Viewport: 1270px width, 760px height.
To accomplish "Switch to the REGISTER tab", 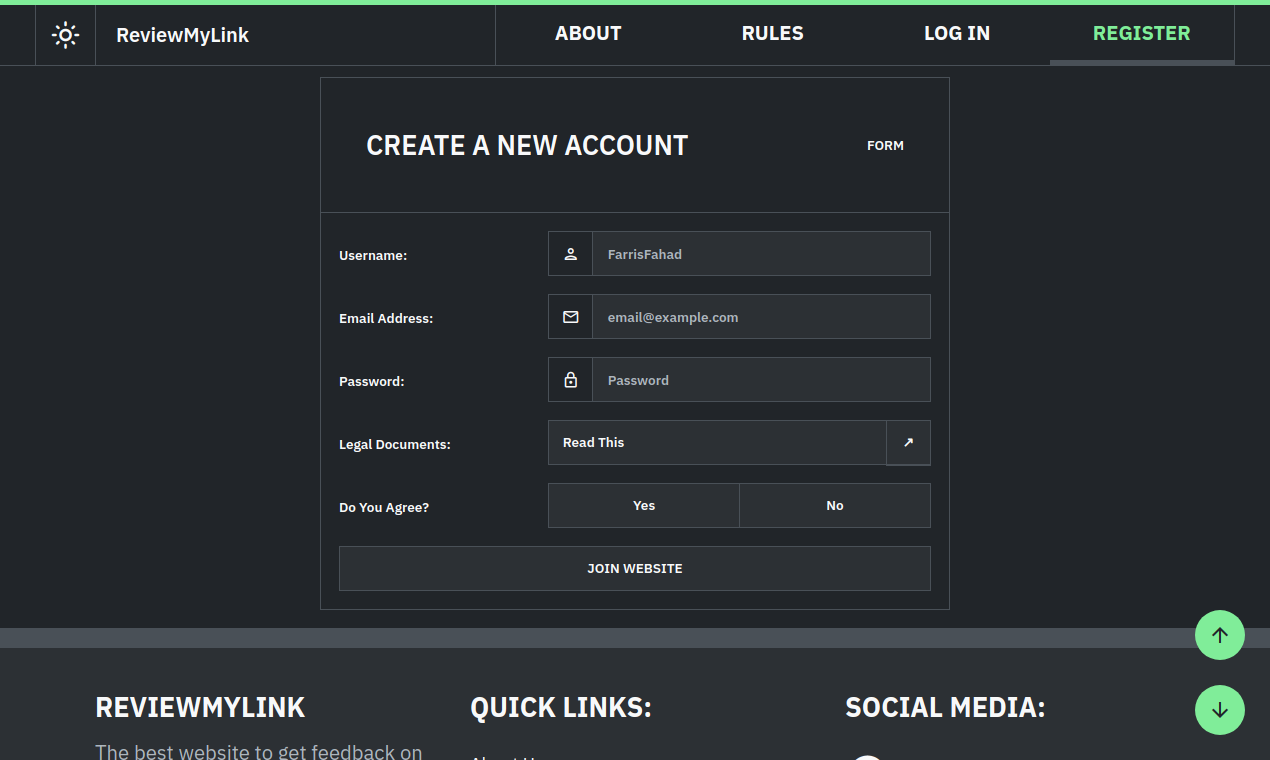I will (x=1141, y=33).
